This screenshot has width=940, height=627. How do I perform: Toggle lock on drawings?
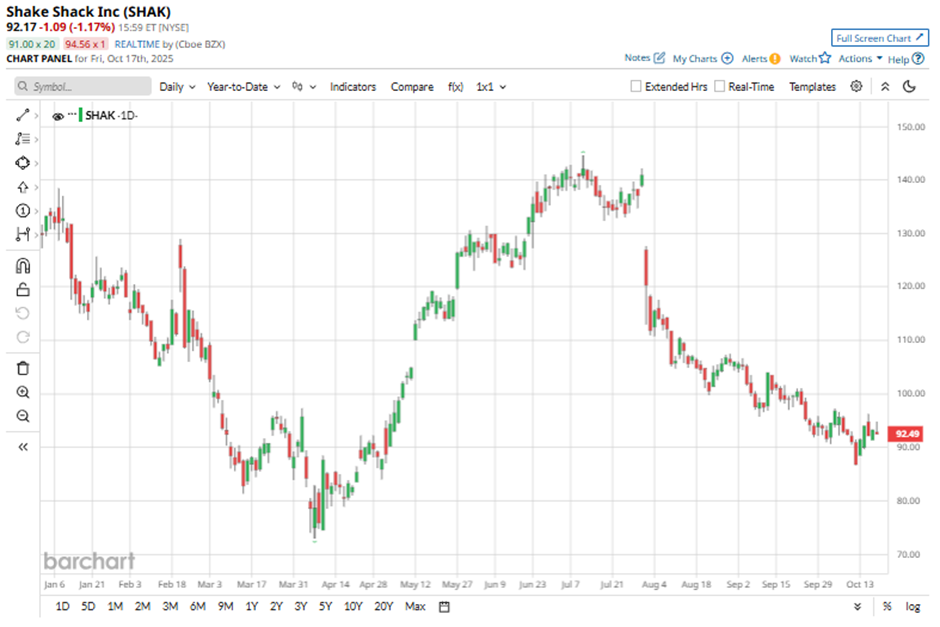[x=23, y=290]
